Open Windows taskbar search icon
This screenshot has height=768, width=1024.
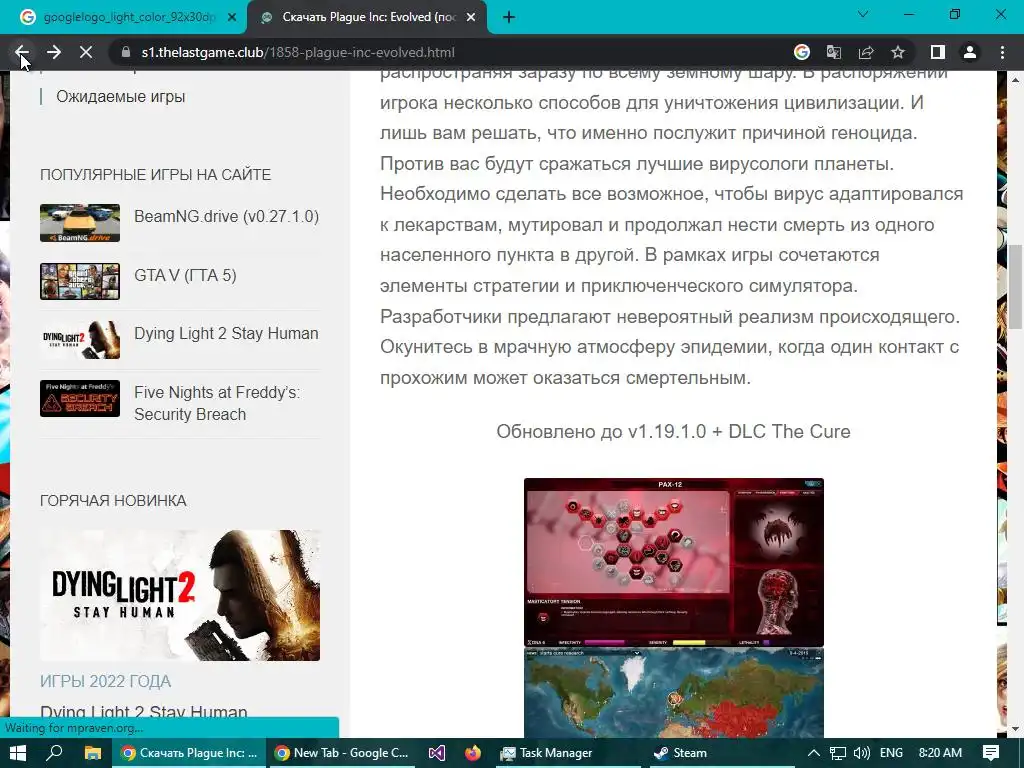click(54, 753)
